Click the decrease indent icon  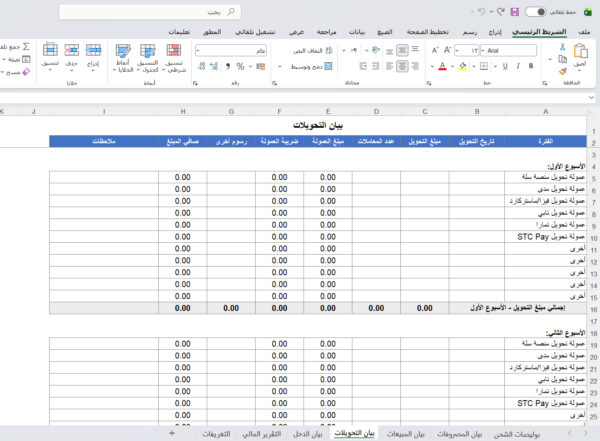tap(376, 67)
